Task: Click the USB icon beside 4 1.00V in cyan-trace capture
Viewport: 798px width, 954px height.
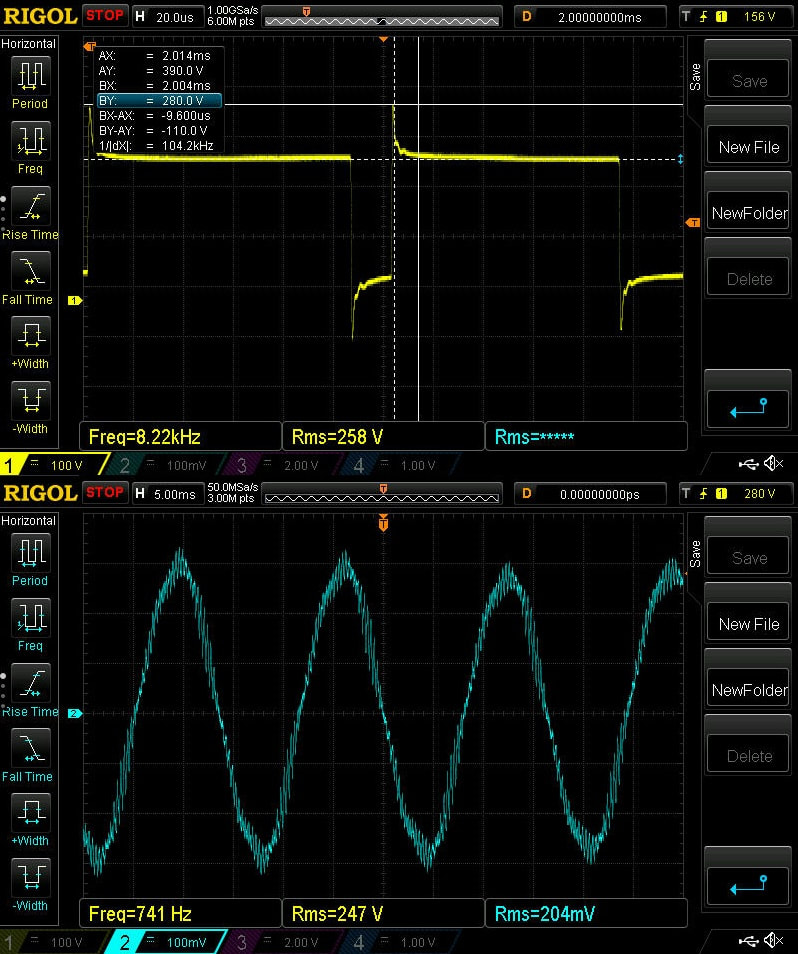Action: (x=748, y=942)
